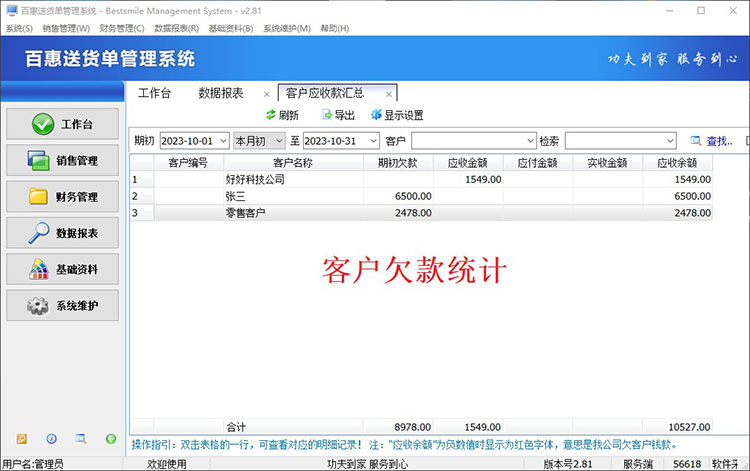This screenshot has height=471, width=750.
Task: Sort by 客户名称 column header
Action: tap(293, 163)
